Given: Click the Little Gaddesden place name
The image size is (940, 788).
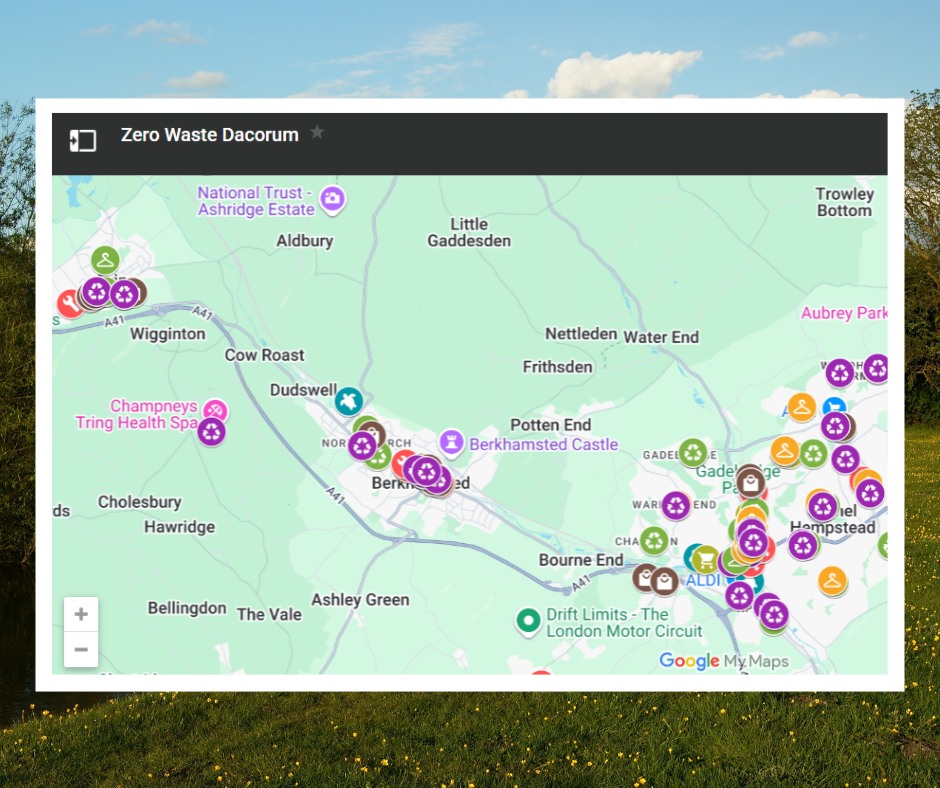Looking at the screenshot, I should (x=469, y=232).
